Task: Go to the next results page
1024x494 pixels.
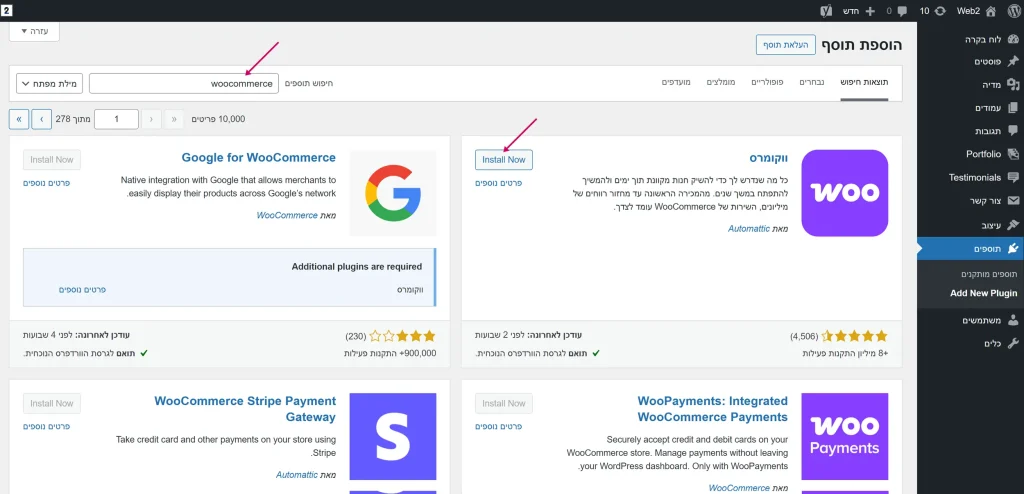Action: coord(42,119)
